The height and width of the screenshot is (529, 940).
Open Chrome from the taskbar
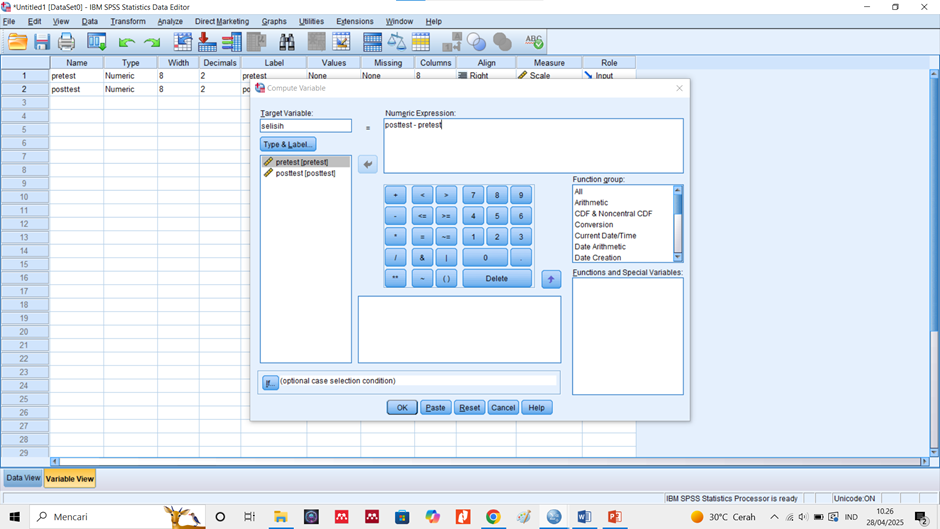[493, 516]
